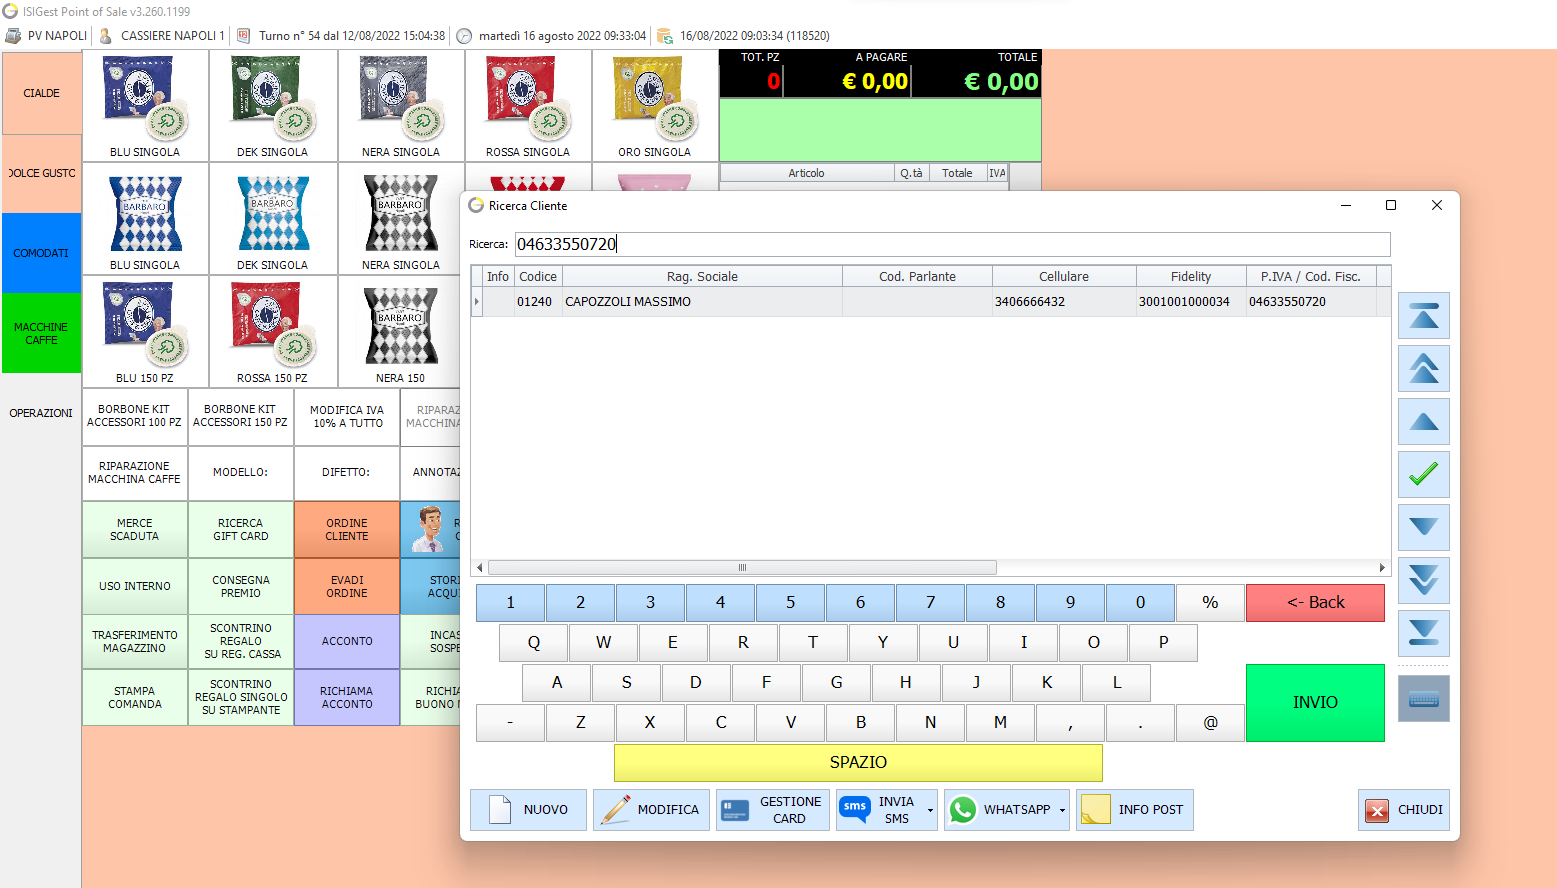
Task: Click ACCONTO button
Action: click(347, 642)
